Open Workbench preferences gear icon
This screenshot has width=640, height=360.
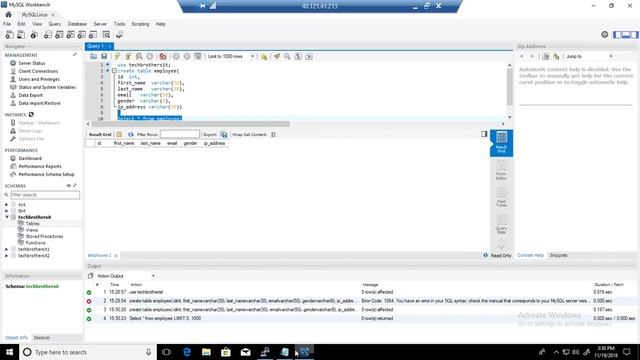pos(604,35)
